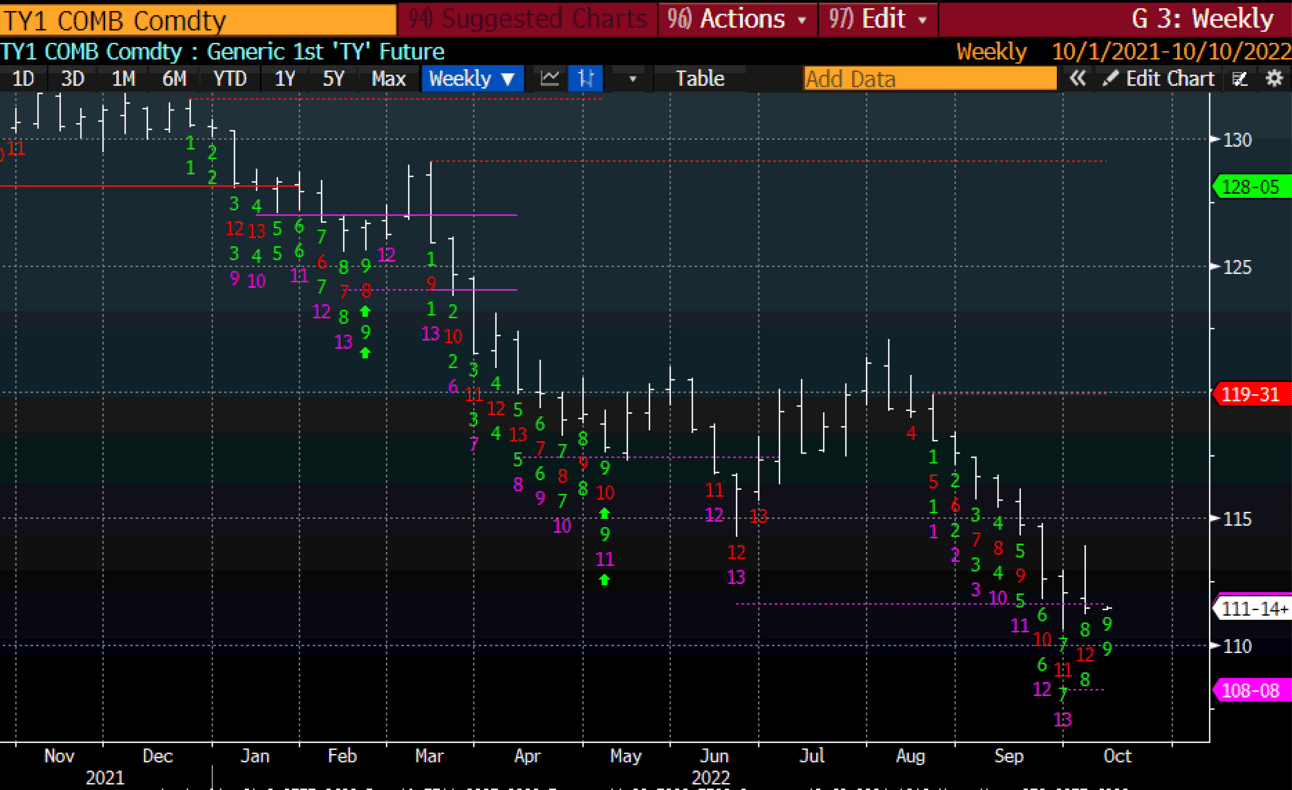
Task: Click the green 128-05 price label
Action: point(1251,187)
